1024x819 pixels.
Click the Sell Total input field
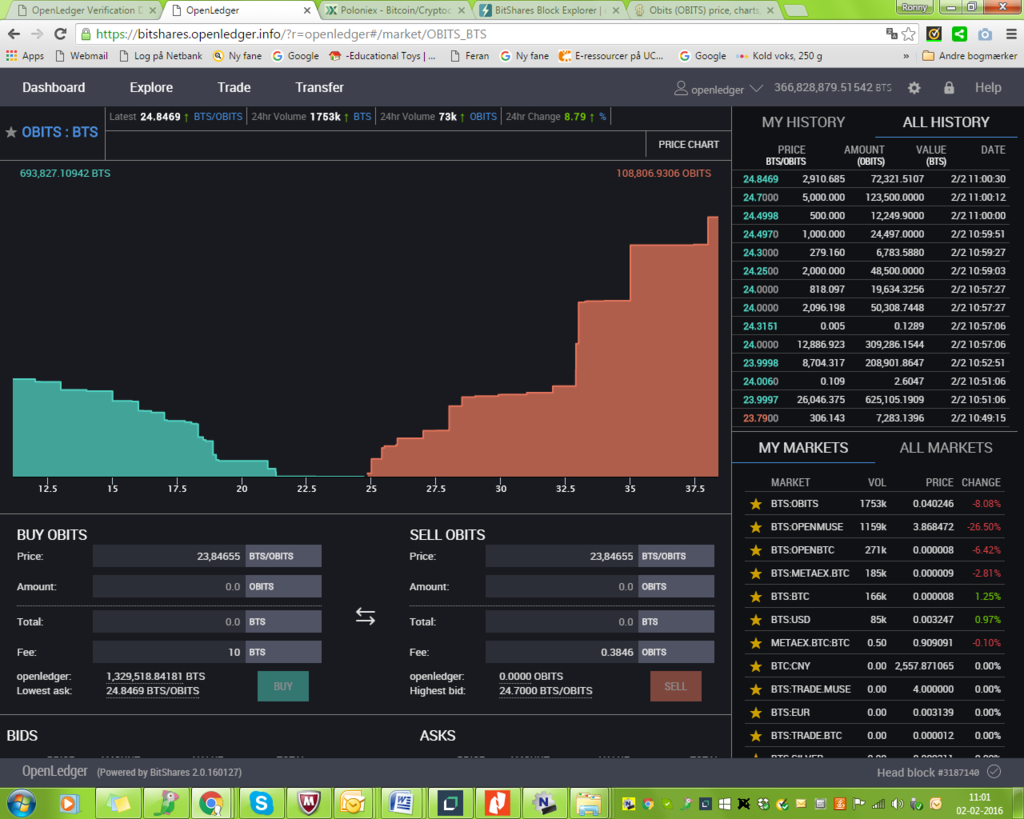tap(562, 622)
